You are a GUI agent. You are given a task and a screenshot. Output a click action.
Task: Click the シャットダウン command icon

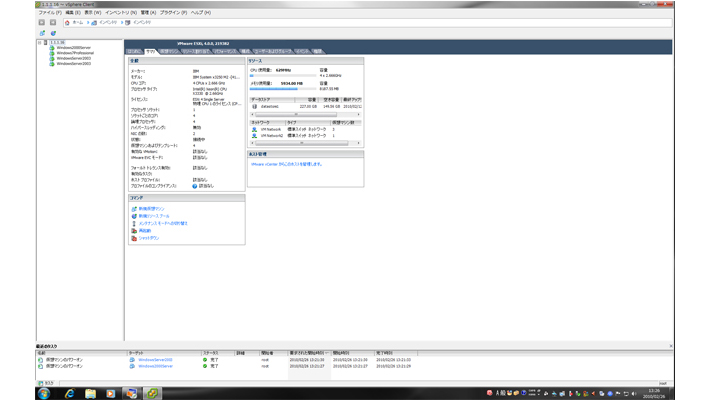134,238
